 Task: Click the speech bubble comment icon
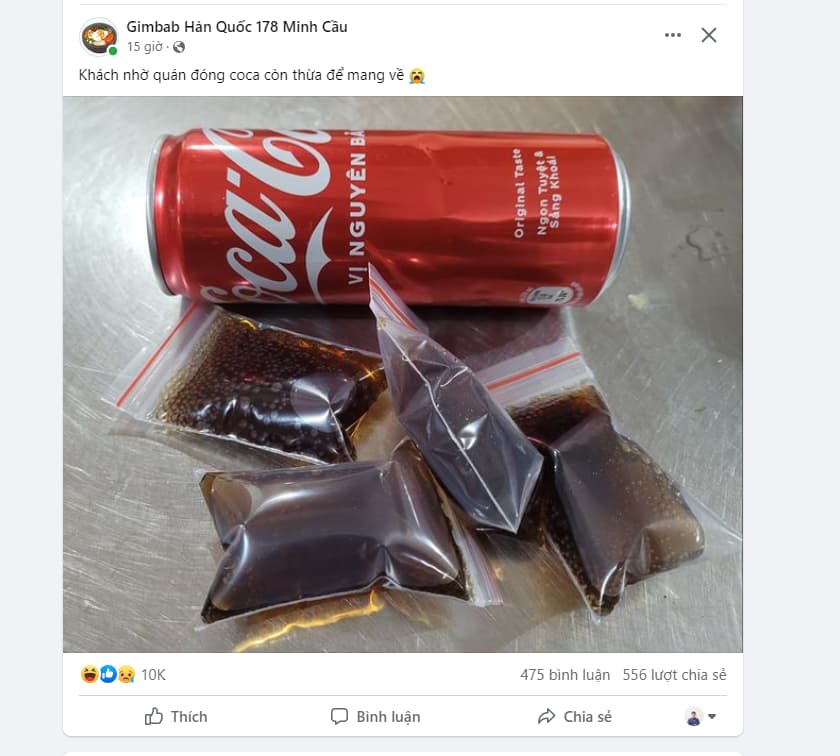pyautogui.click(x=340, y=716)
